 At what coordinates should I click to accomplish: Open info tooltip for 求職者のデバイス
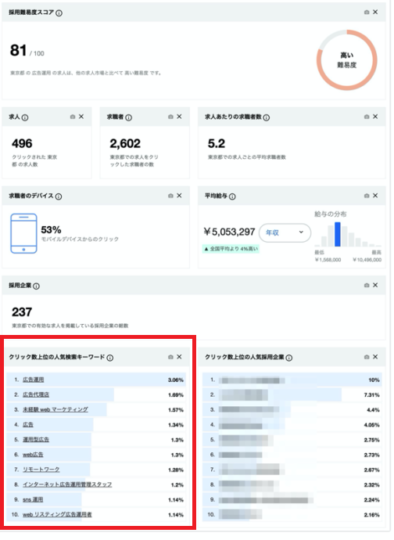click(x=59, y=196)
